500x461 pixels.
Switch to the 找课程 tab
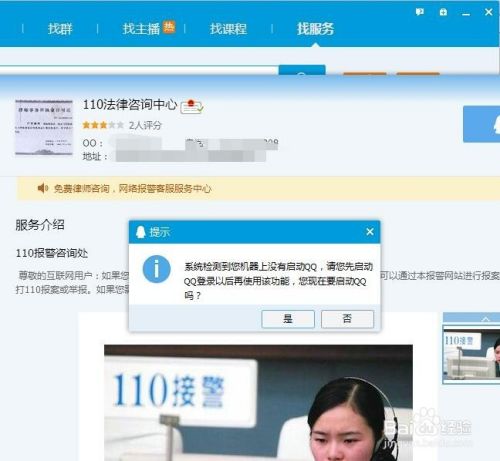tap(228, 29)
